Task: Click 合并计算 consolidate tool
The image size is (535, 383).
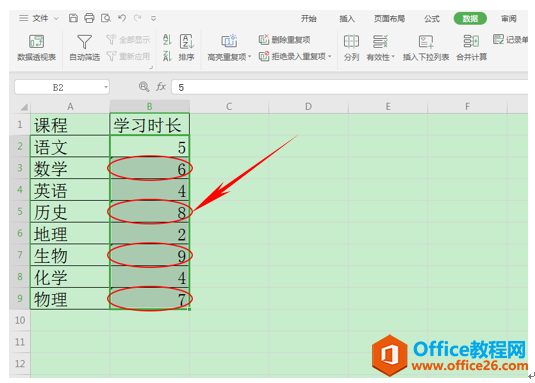Action: tap(472, 48)
